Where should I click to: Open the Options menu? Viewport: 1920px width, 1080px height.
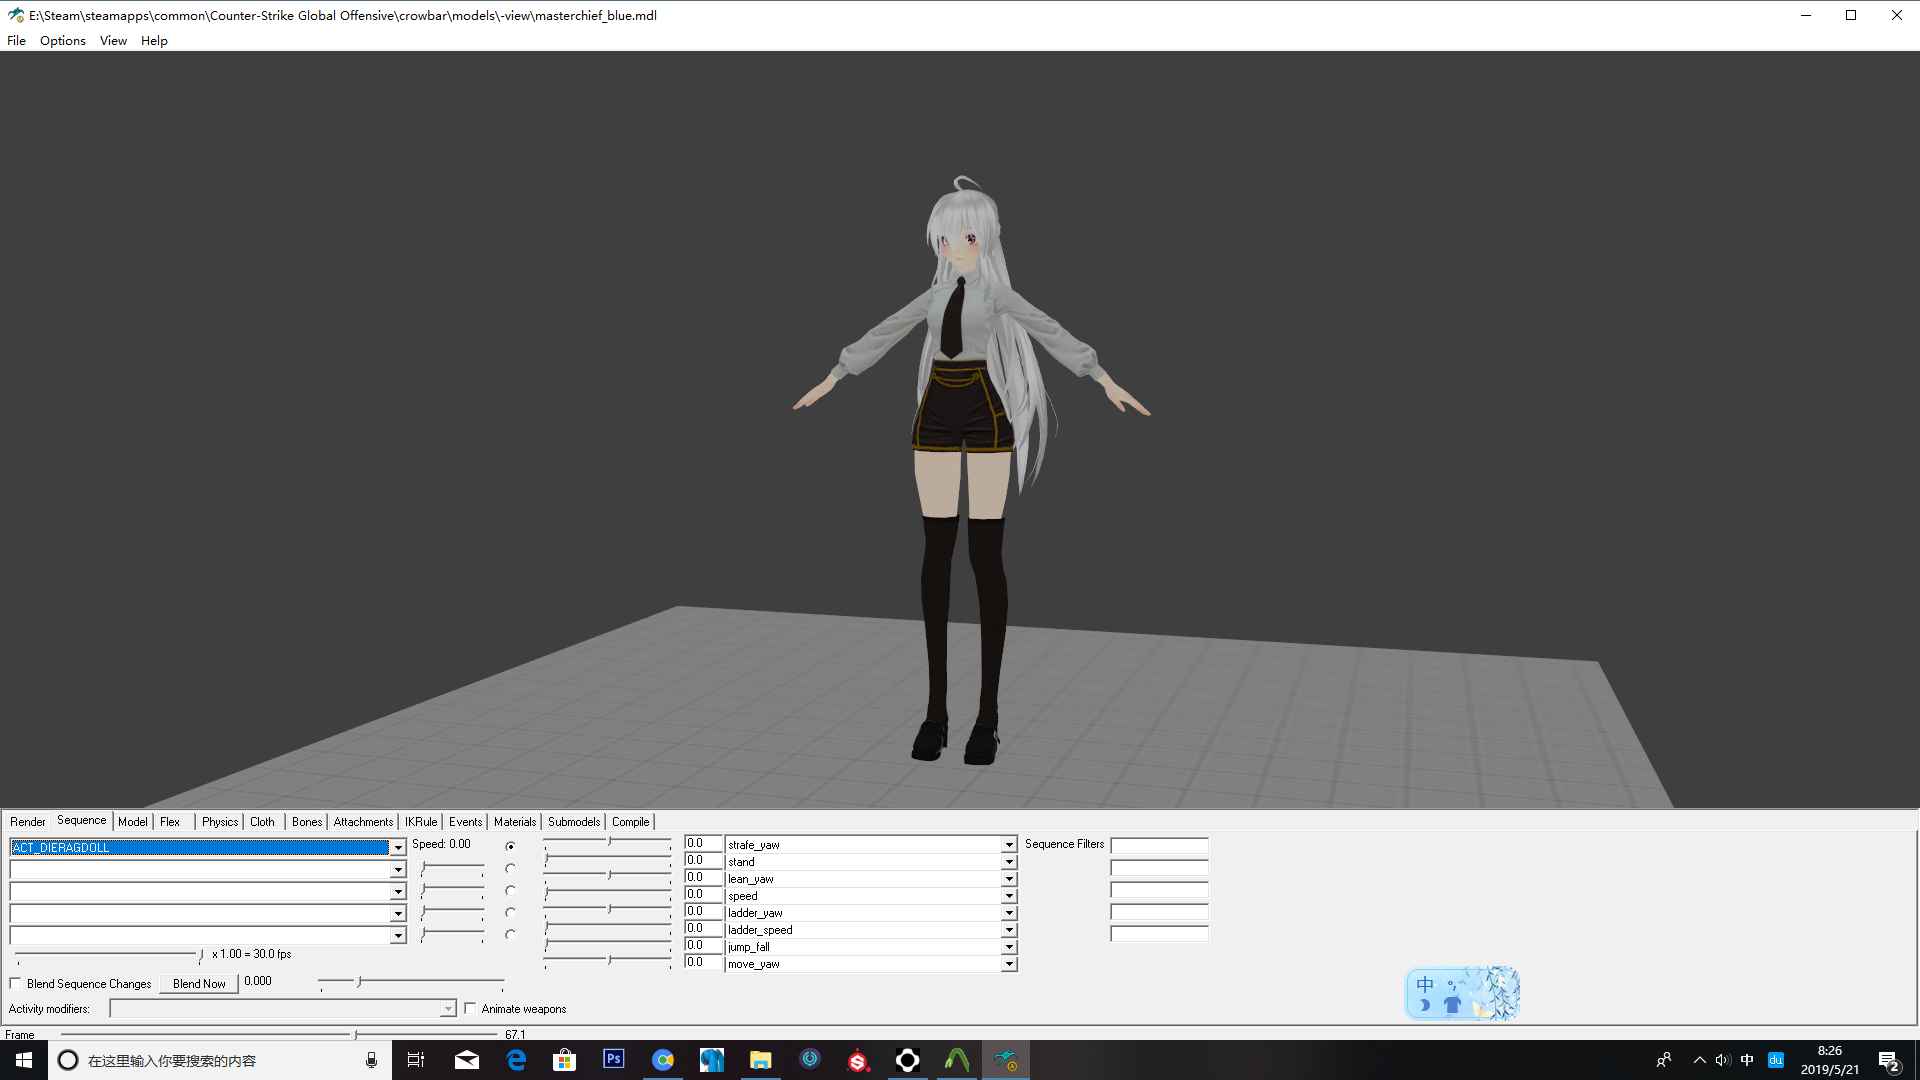[x=63, y=41]
